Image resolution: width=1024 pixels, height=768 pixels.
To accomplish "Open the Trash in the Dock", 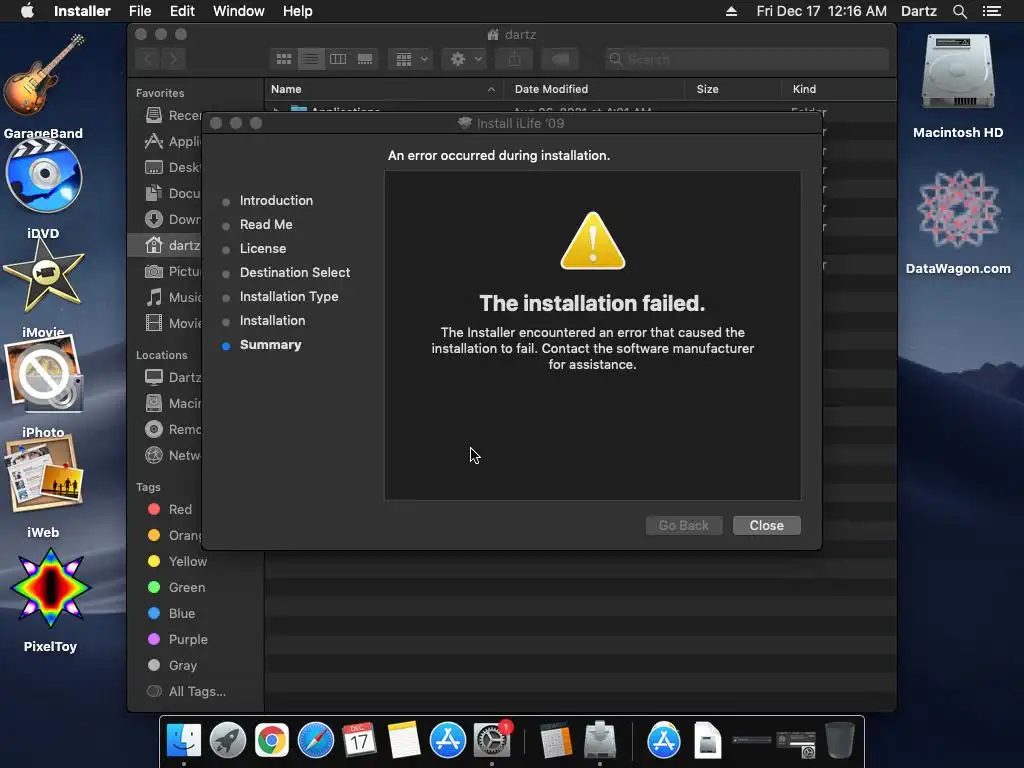I will point(840,741).
